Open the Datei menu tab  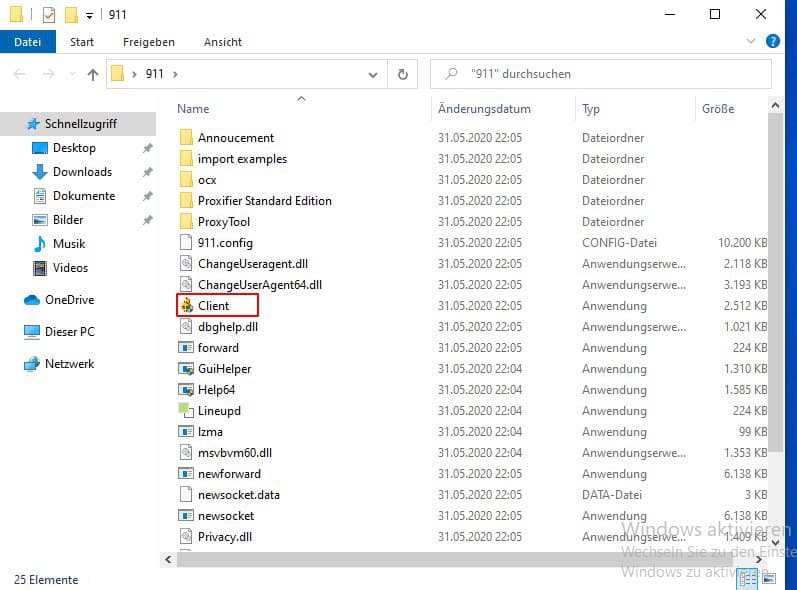28,42
